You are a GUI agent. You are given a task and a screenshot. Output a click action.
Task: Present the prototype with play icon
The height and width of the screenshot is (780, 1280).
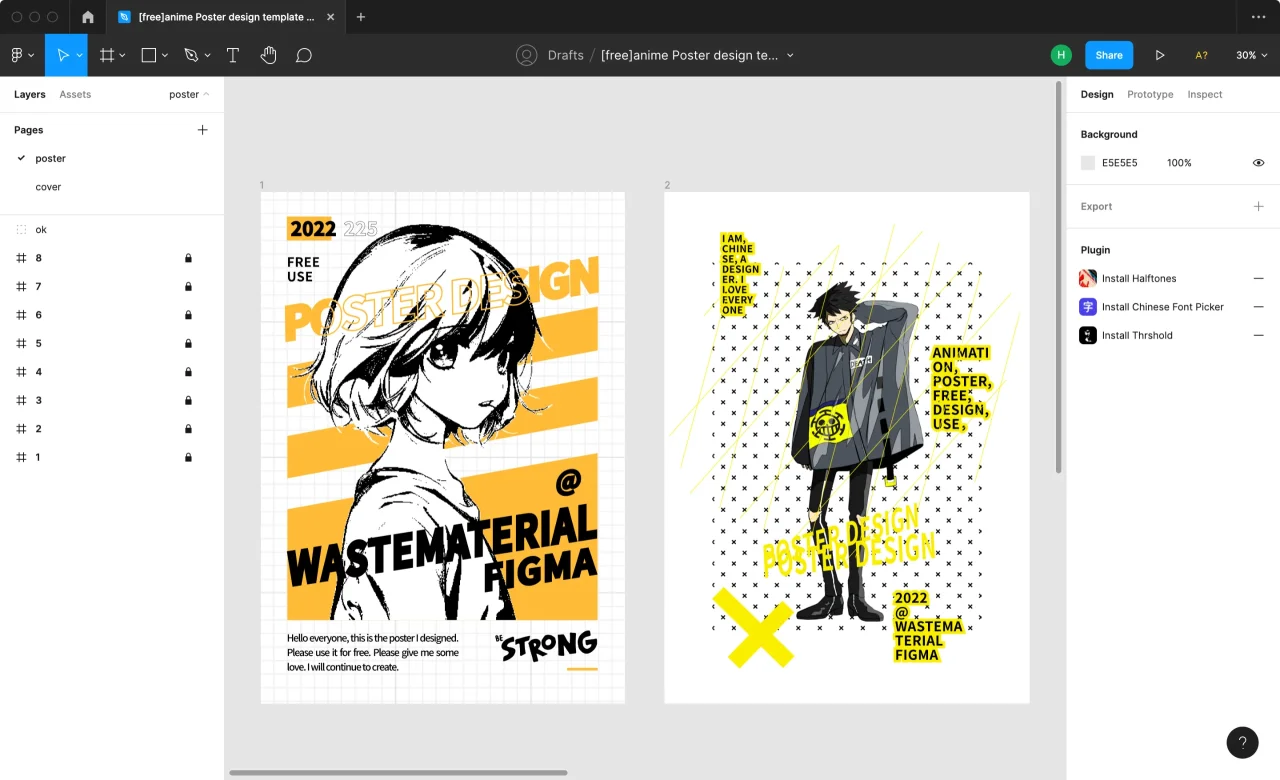click(x=1160, y=55)
